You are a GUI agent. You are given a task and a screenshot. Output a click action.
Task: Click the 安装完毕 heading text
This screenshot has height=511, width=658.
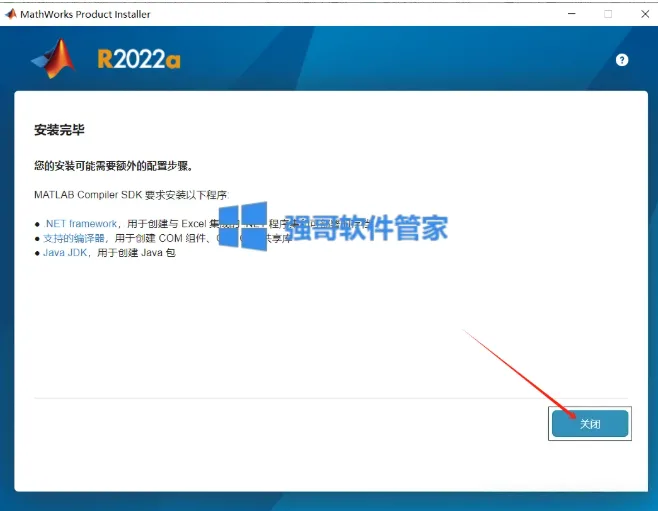click(x=59, y=130)
